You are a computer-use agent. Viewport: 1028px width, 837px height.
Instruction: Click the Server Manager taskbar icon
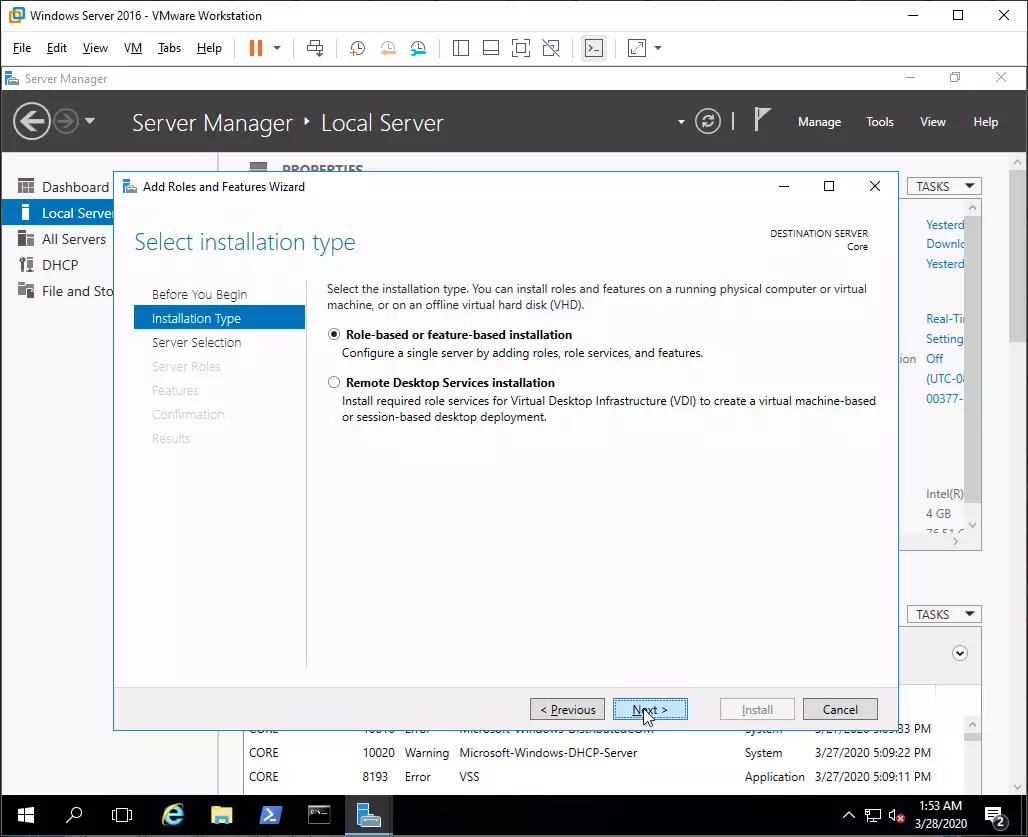(x=368, y=815)
